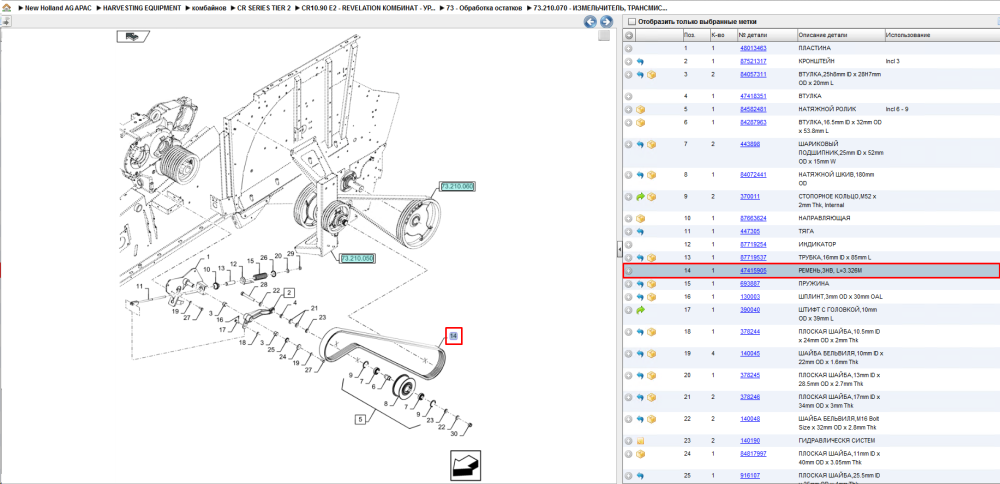The width and height of the screenshot is (1000, 484).
Task: Select description 'РЕМЕНЬ,3НВ, L=3.326М'
Action: click(828, 271)
